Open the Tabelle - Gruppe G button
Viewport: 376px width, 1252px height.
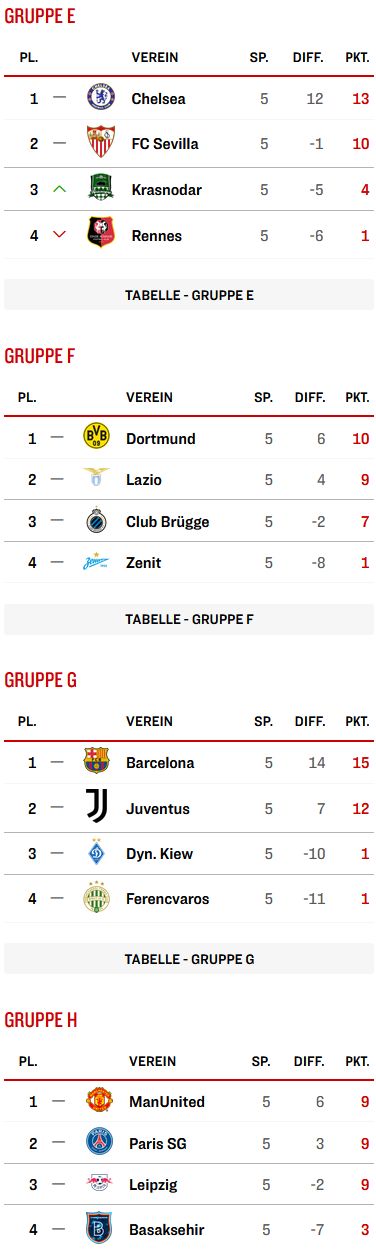[x=190, y=959]
